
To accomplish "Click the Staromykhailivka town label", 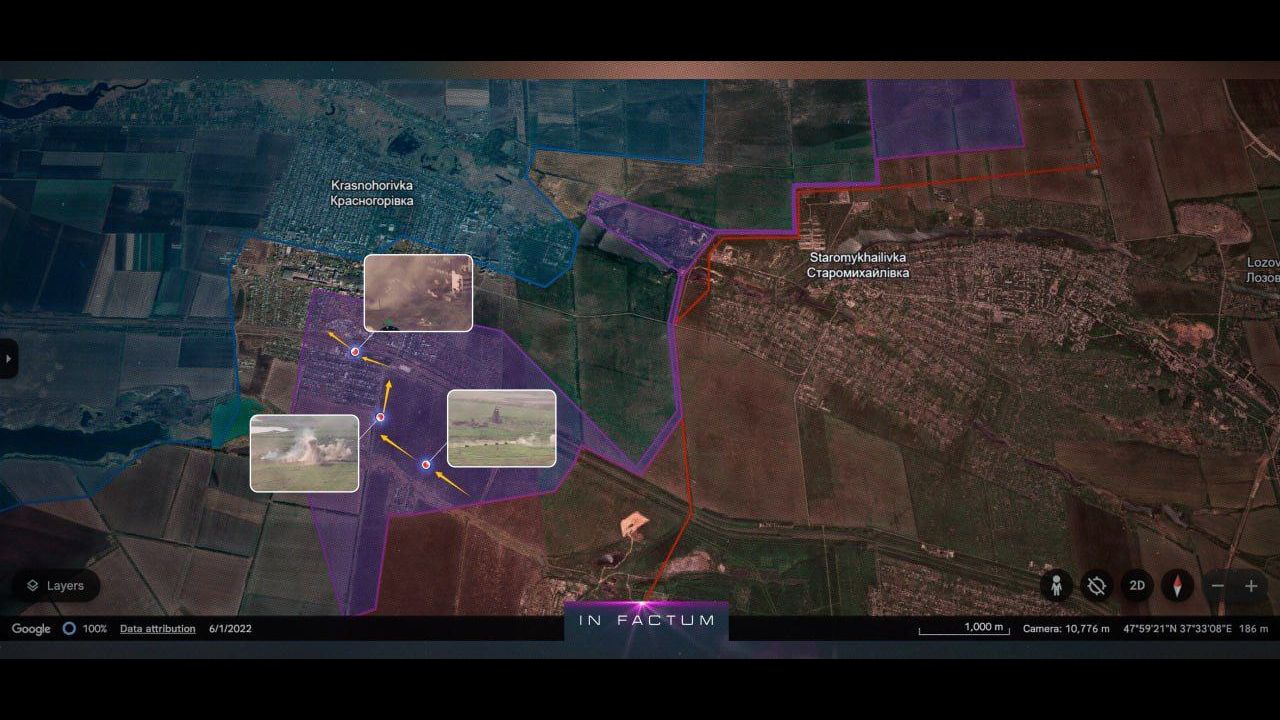I will click(858, 264).
